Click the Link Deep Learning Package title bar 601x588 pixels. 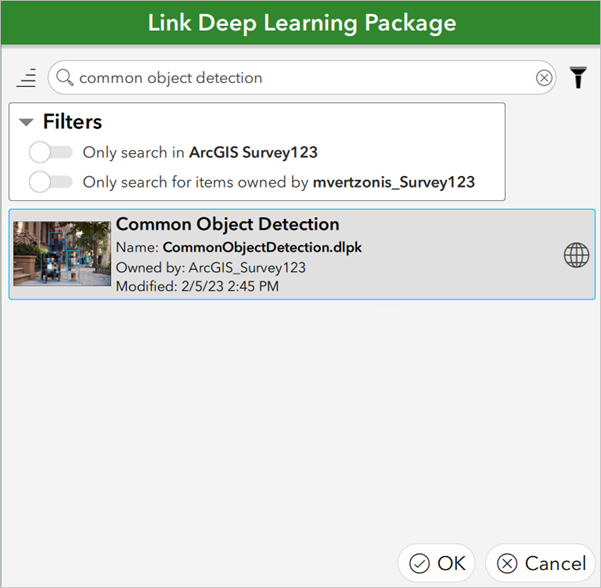[300, 23]
